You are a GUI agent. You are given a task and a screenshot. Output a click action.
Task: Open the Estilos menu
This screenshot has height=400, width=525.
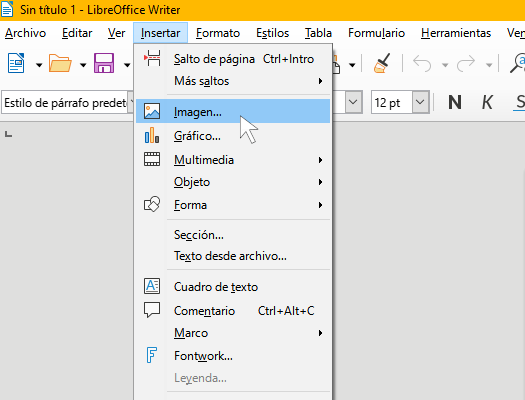pos(273,33)
